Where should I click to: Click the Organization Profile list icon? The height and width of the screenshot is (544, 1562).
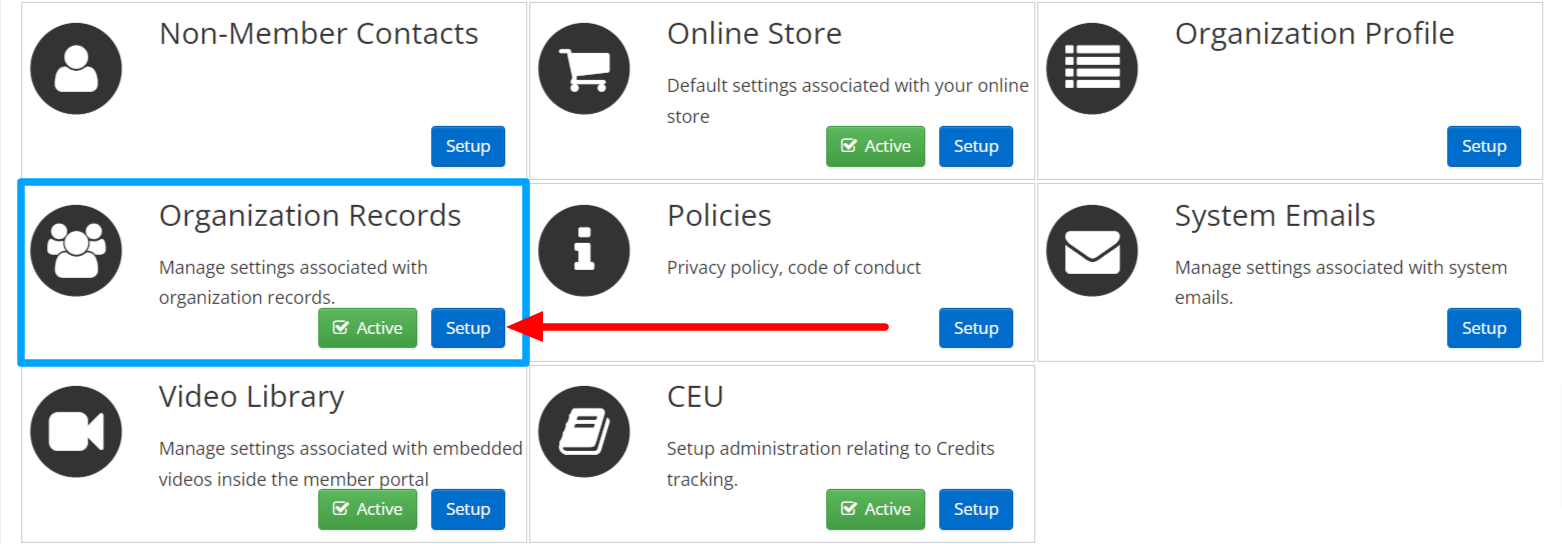pyautogui.click(x=1092, y=68)
